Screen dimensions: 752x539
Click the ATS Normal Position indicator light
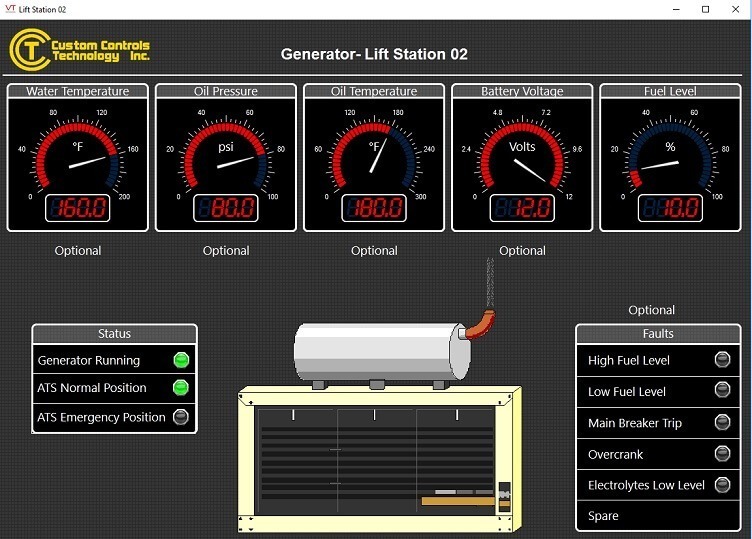pyautogui.click(x=181, y=388)
